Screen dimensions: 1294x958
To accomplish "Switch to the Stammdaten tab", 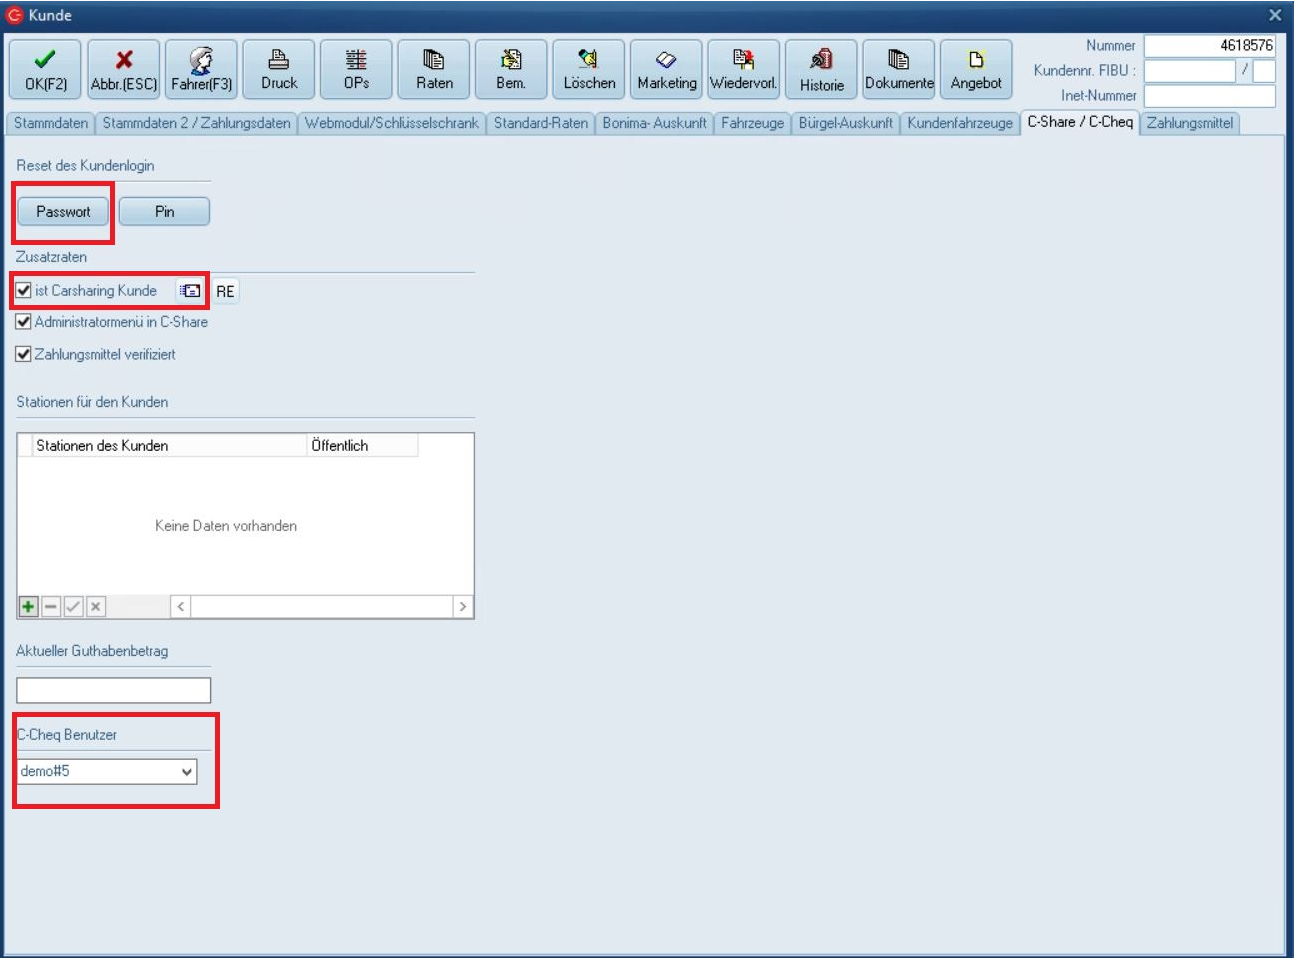I will tap(51, 123).
